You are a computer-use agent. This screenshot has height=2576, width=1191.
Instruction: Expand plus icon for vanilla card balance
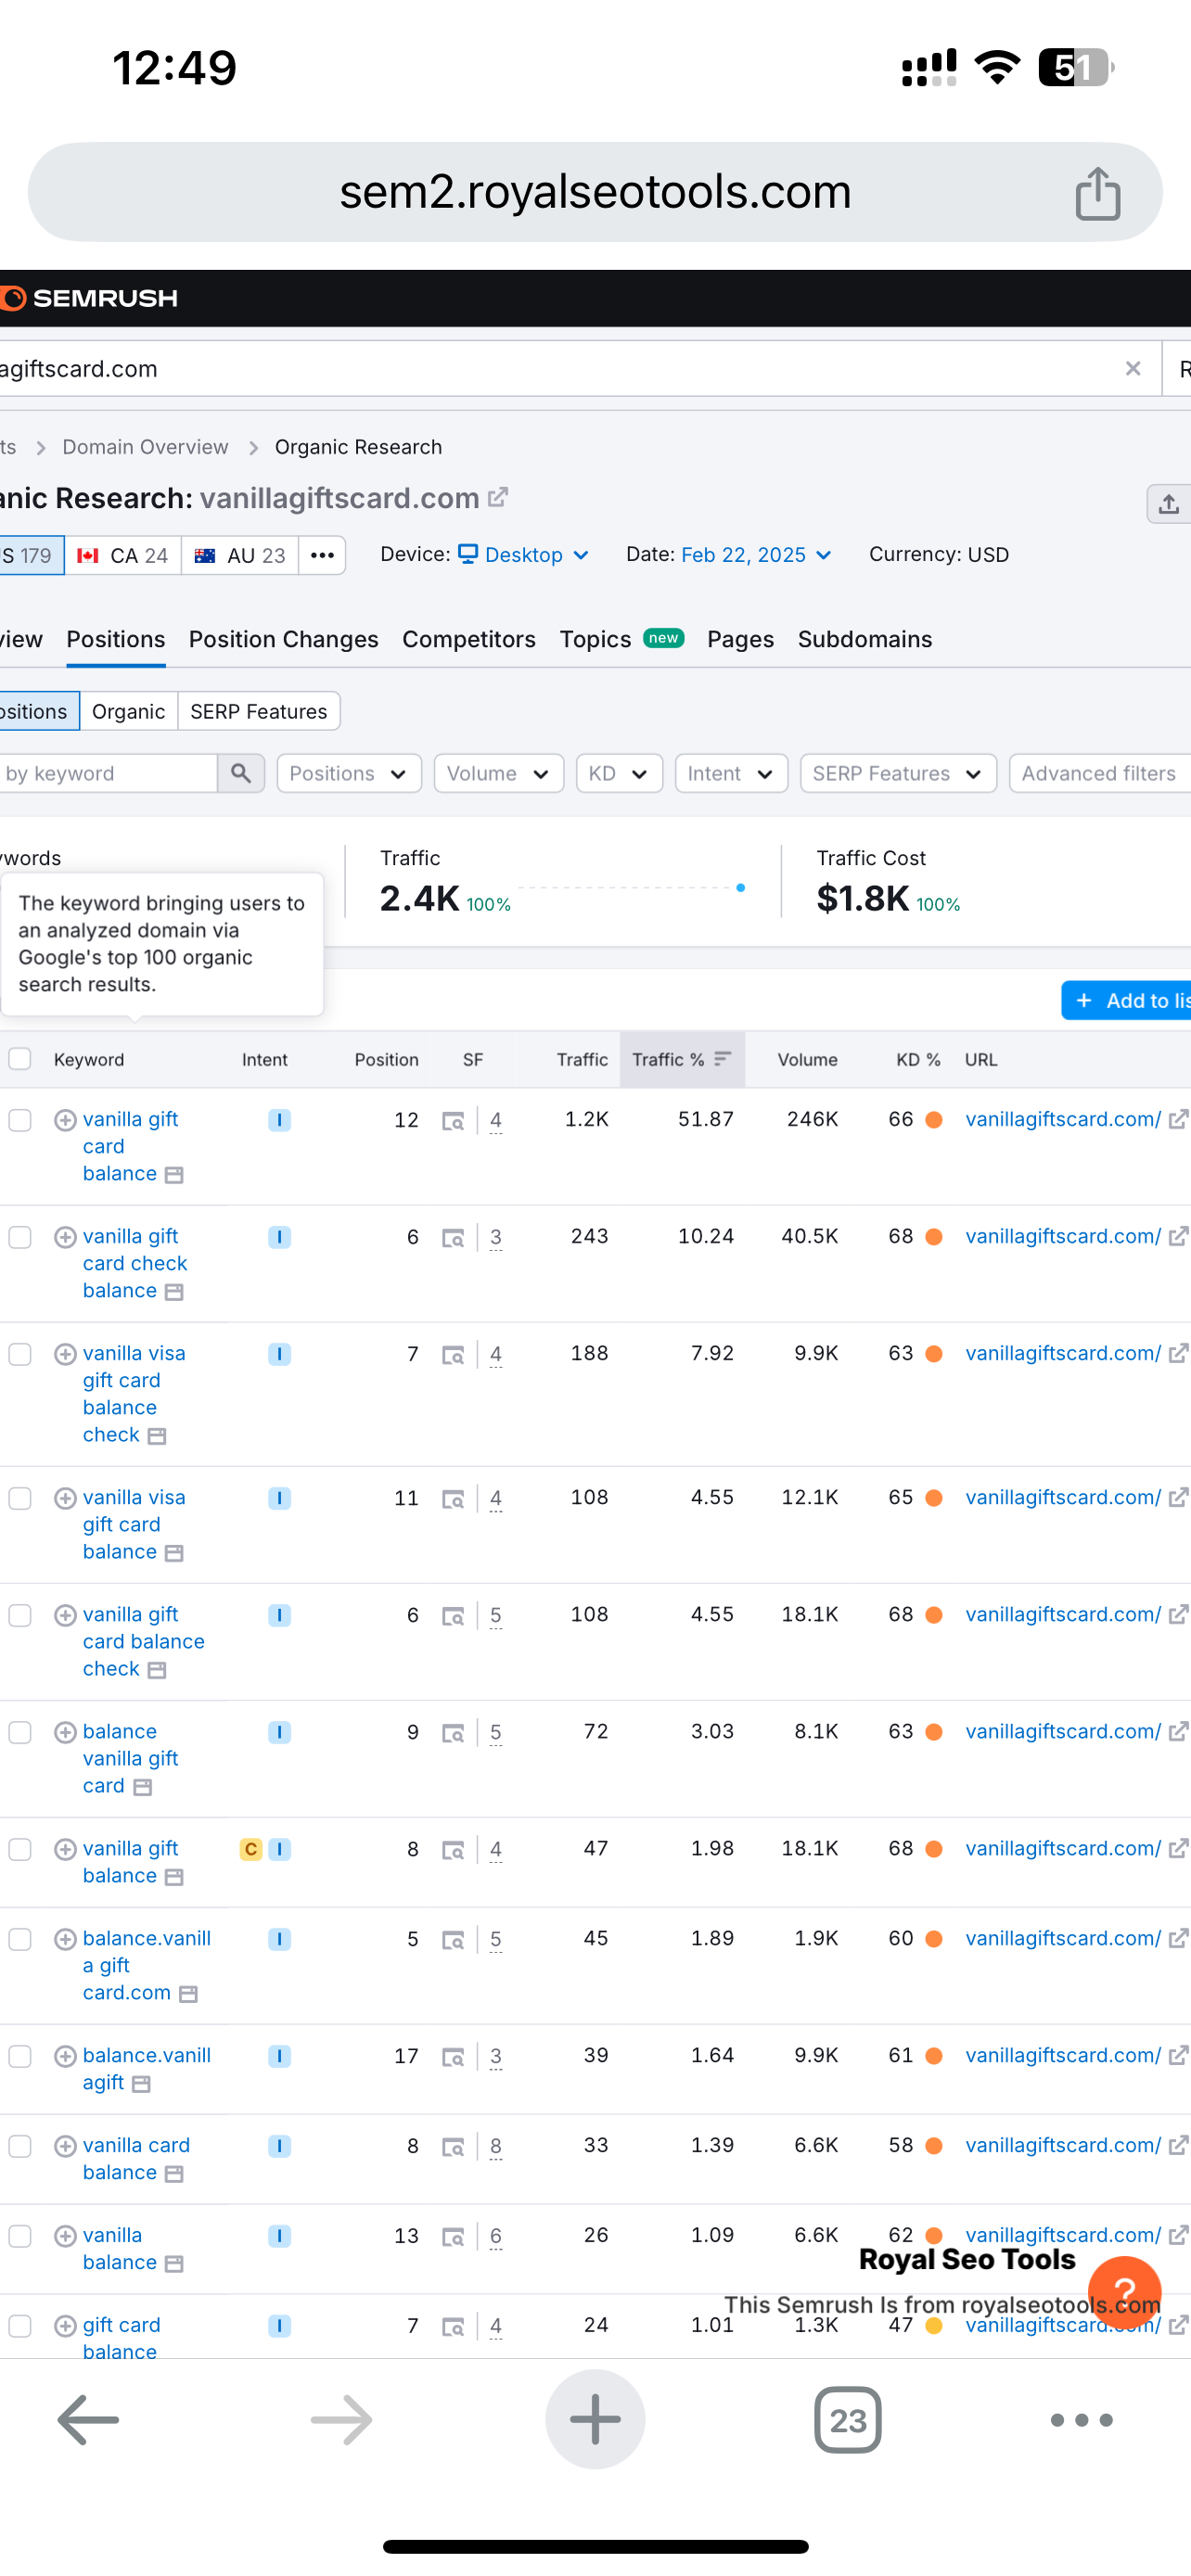coord(65,2146)
